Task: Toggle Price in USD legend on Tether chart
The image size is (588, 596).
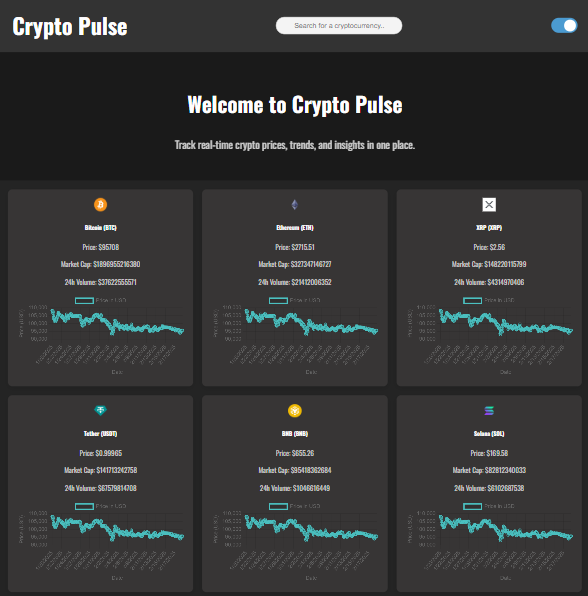Action: 100,506
